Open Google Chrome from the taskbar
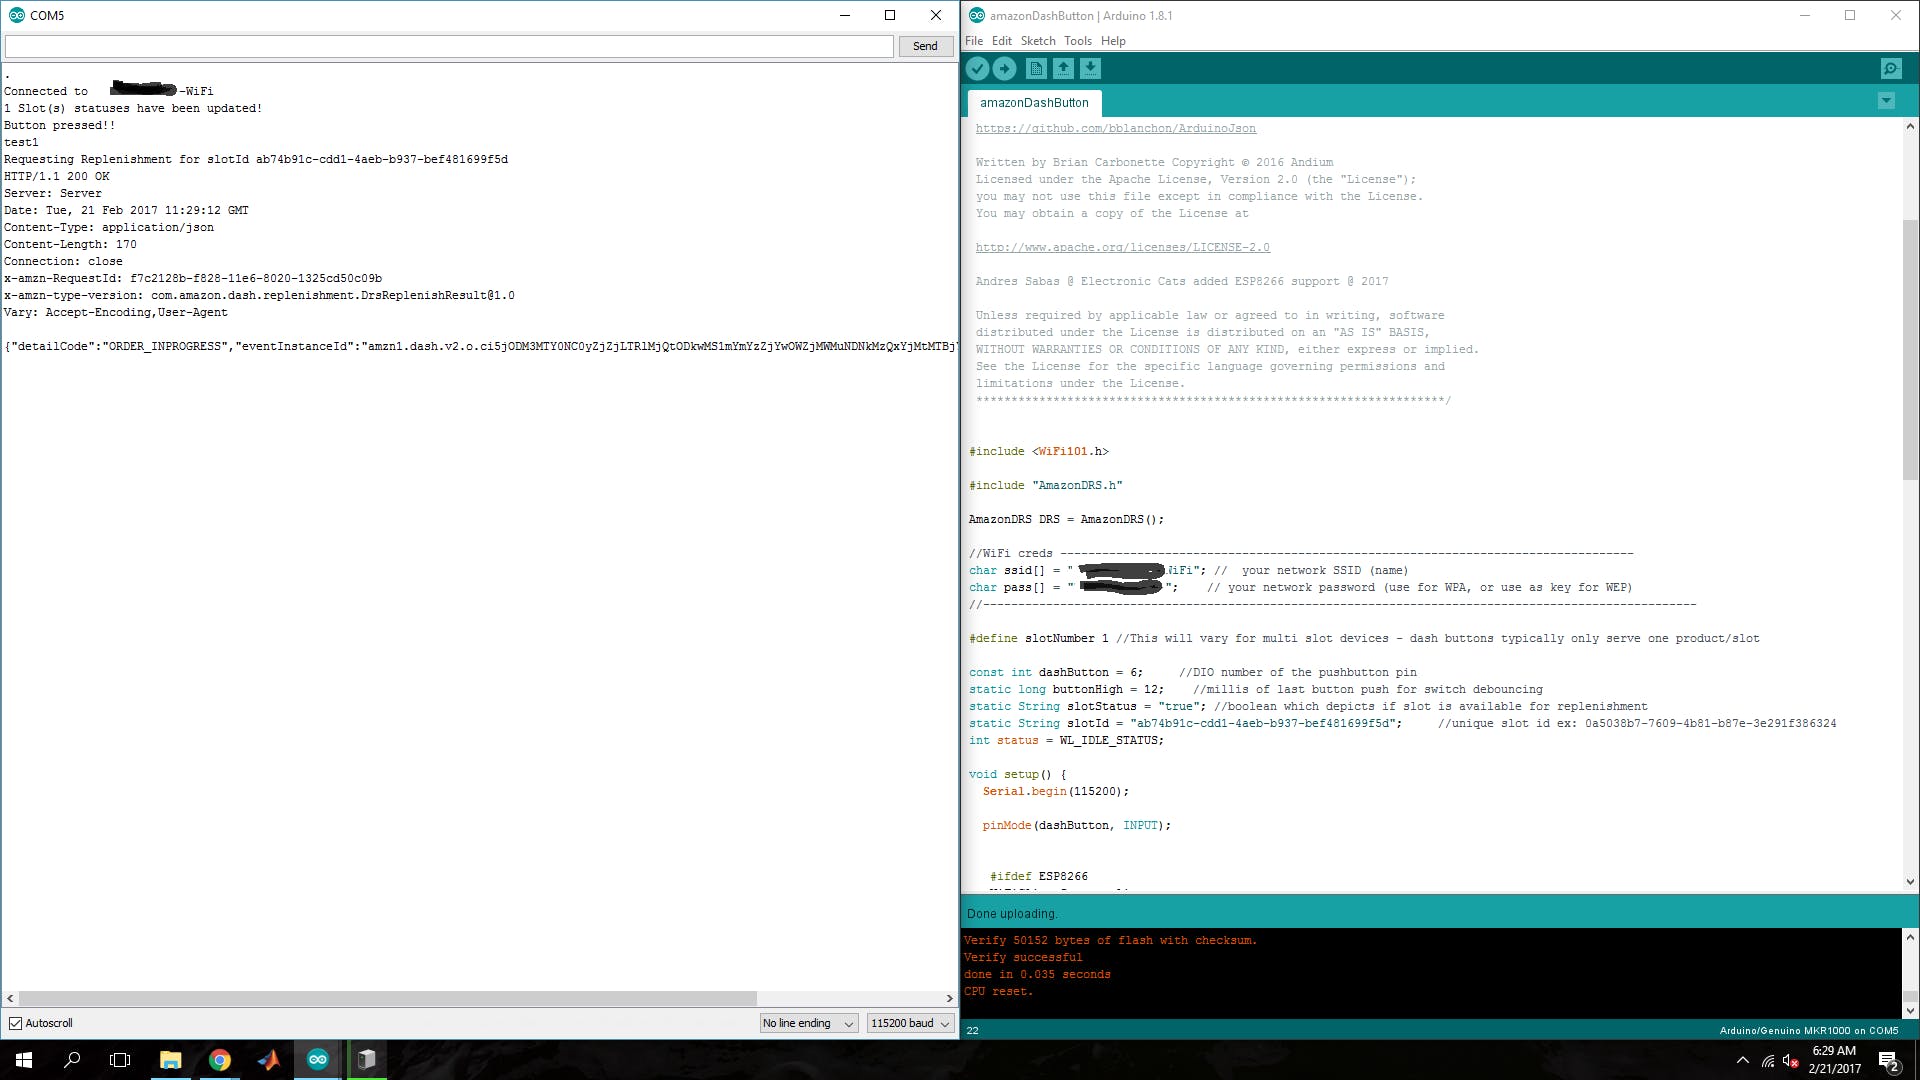This screenshot has height=1080, width=1920. tap(219, 1060)
